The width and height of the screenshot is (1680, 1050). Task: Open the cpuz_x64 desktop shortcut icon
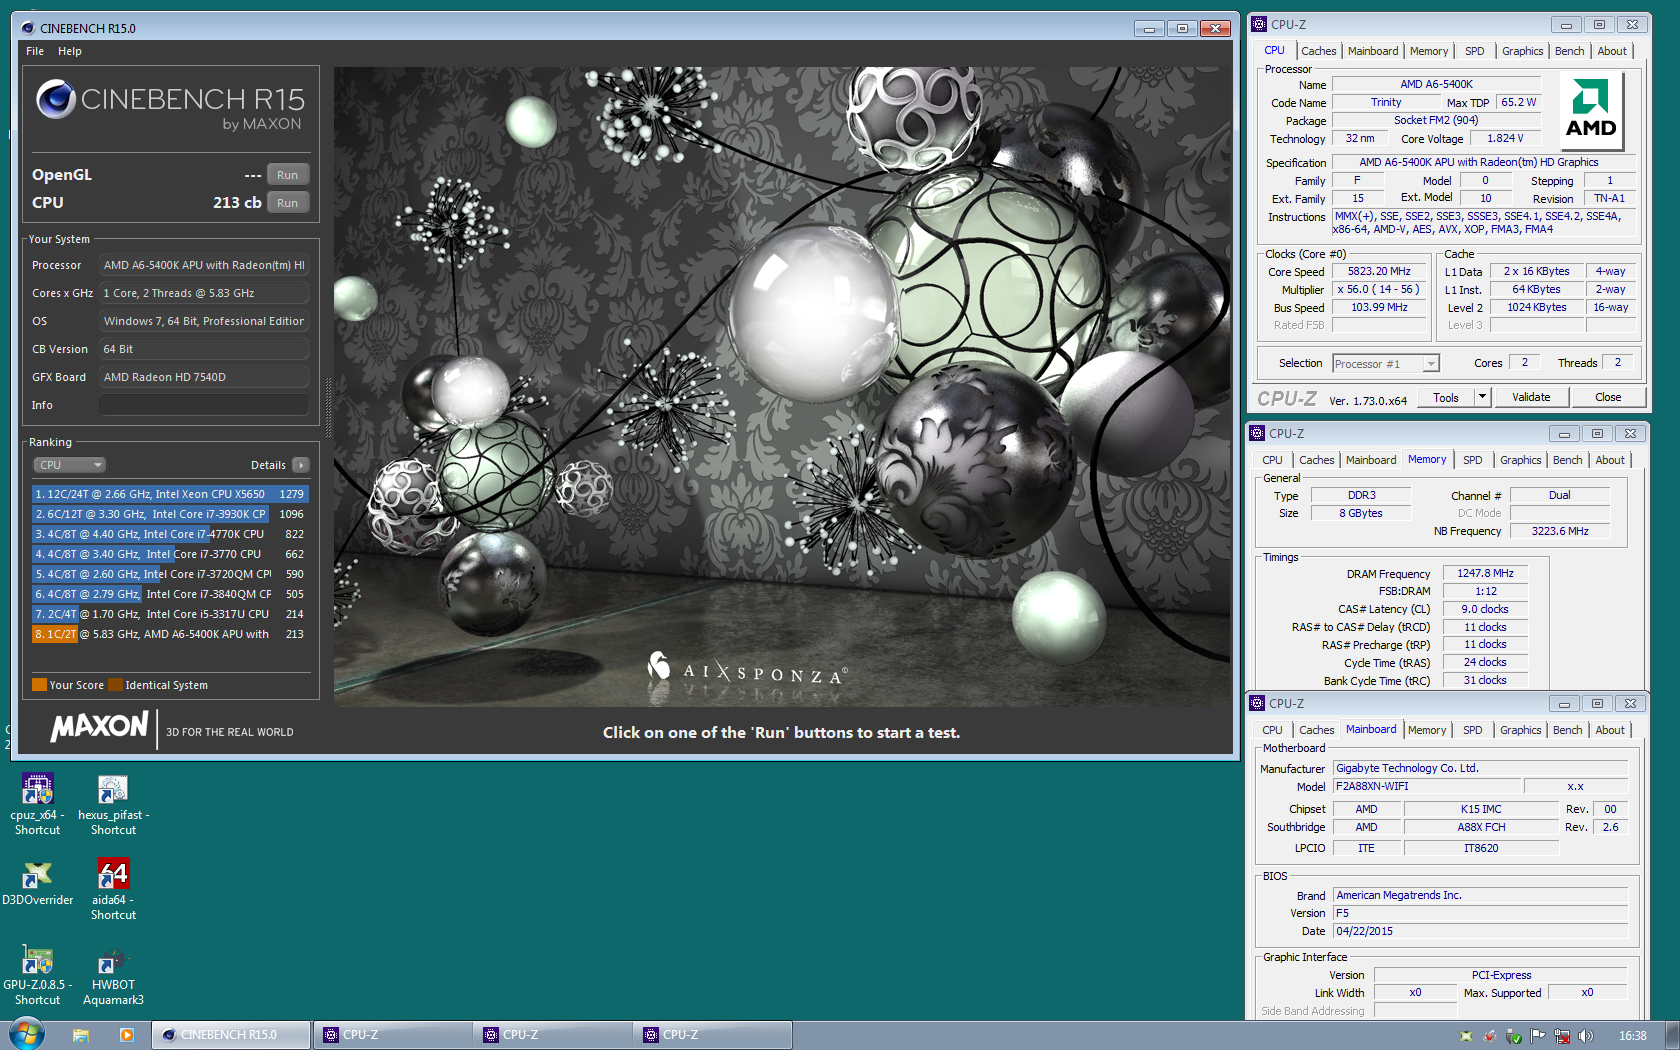click(x=37, y=790)
